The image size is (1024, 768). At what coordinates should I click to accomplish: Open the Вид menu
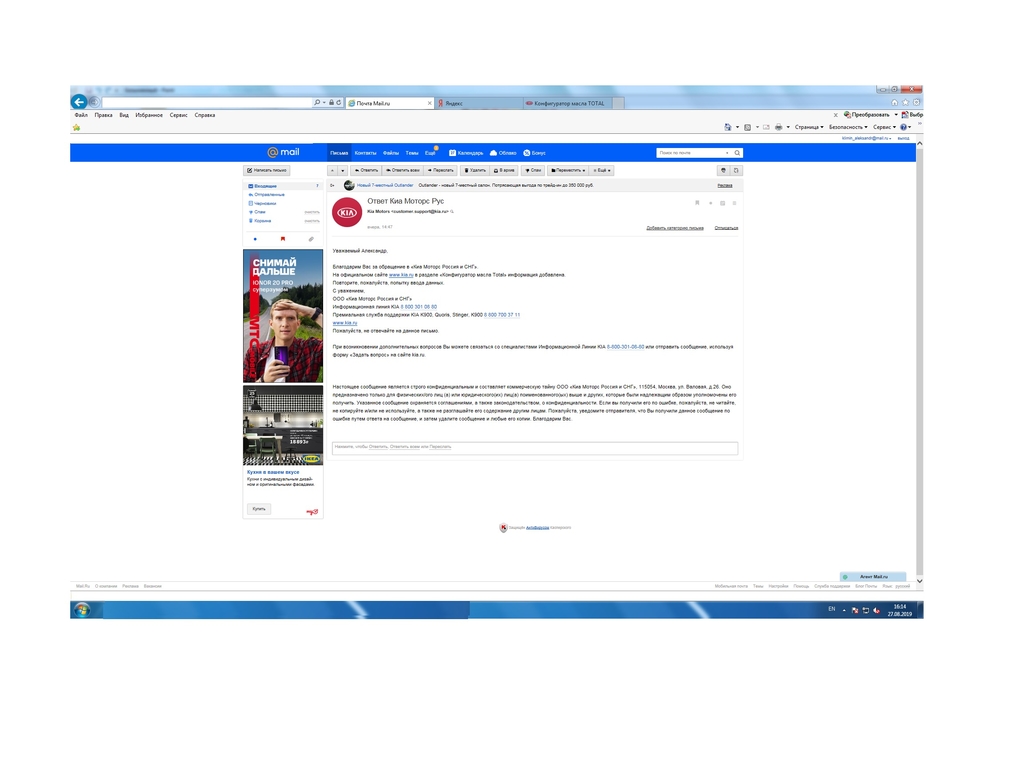(124, 115)
